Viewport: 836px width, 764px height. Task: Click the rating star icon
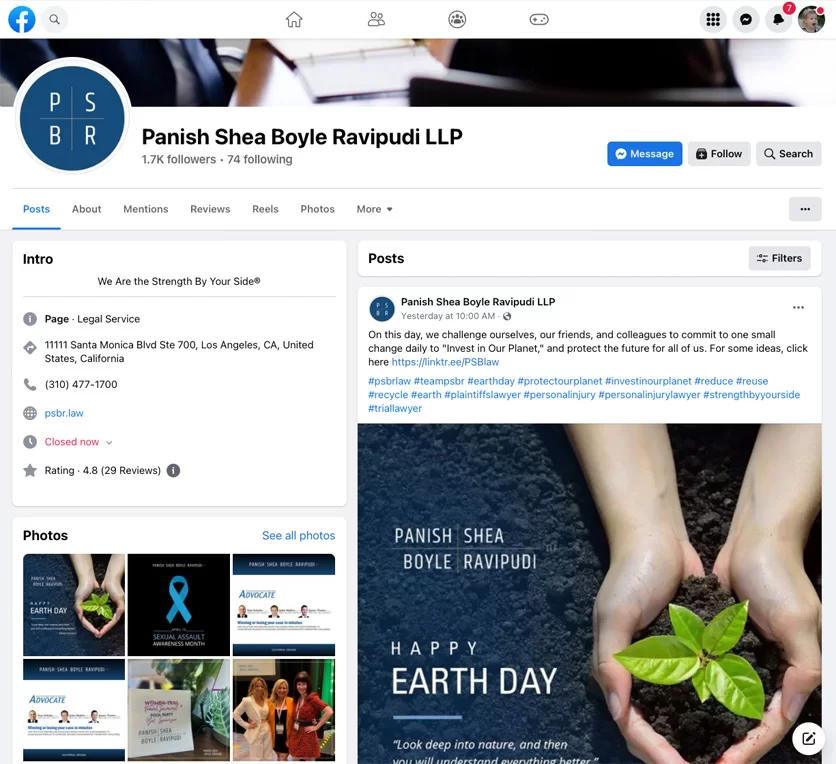coord(30,470)
